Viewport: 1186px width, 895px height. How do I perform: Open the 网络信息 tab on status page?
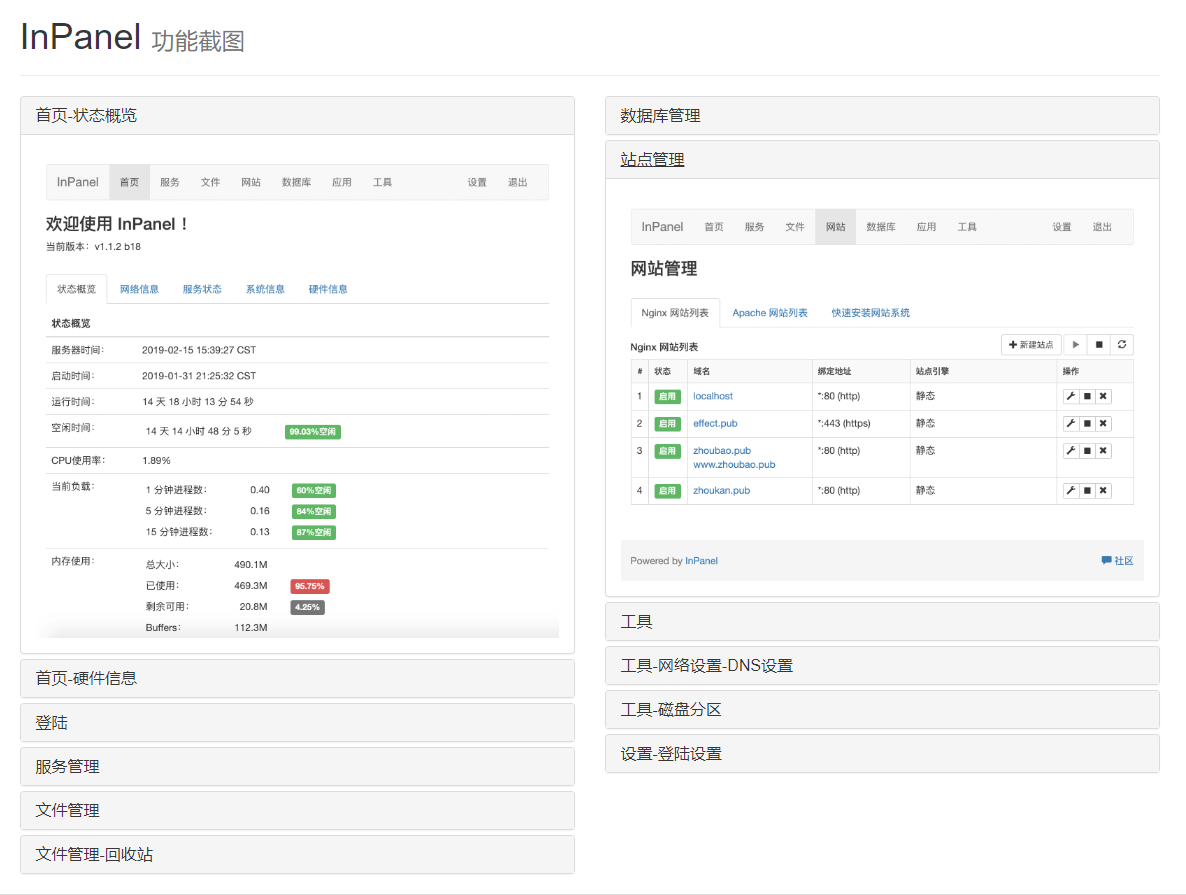139,289
